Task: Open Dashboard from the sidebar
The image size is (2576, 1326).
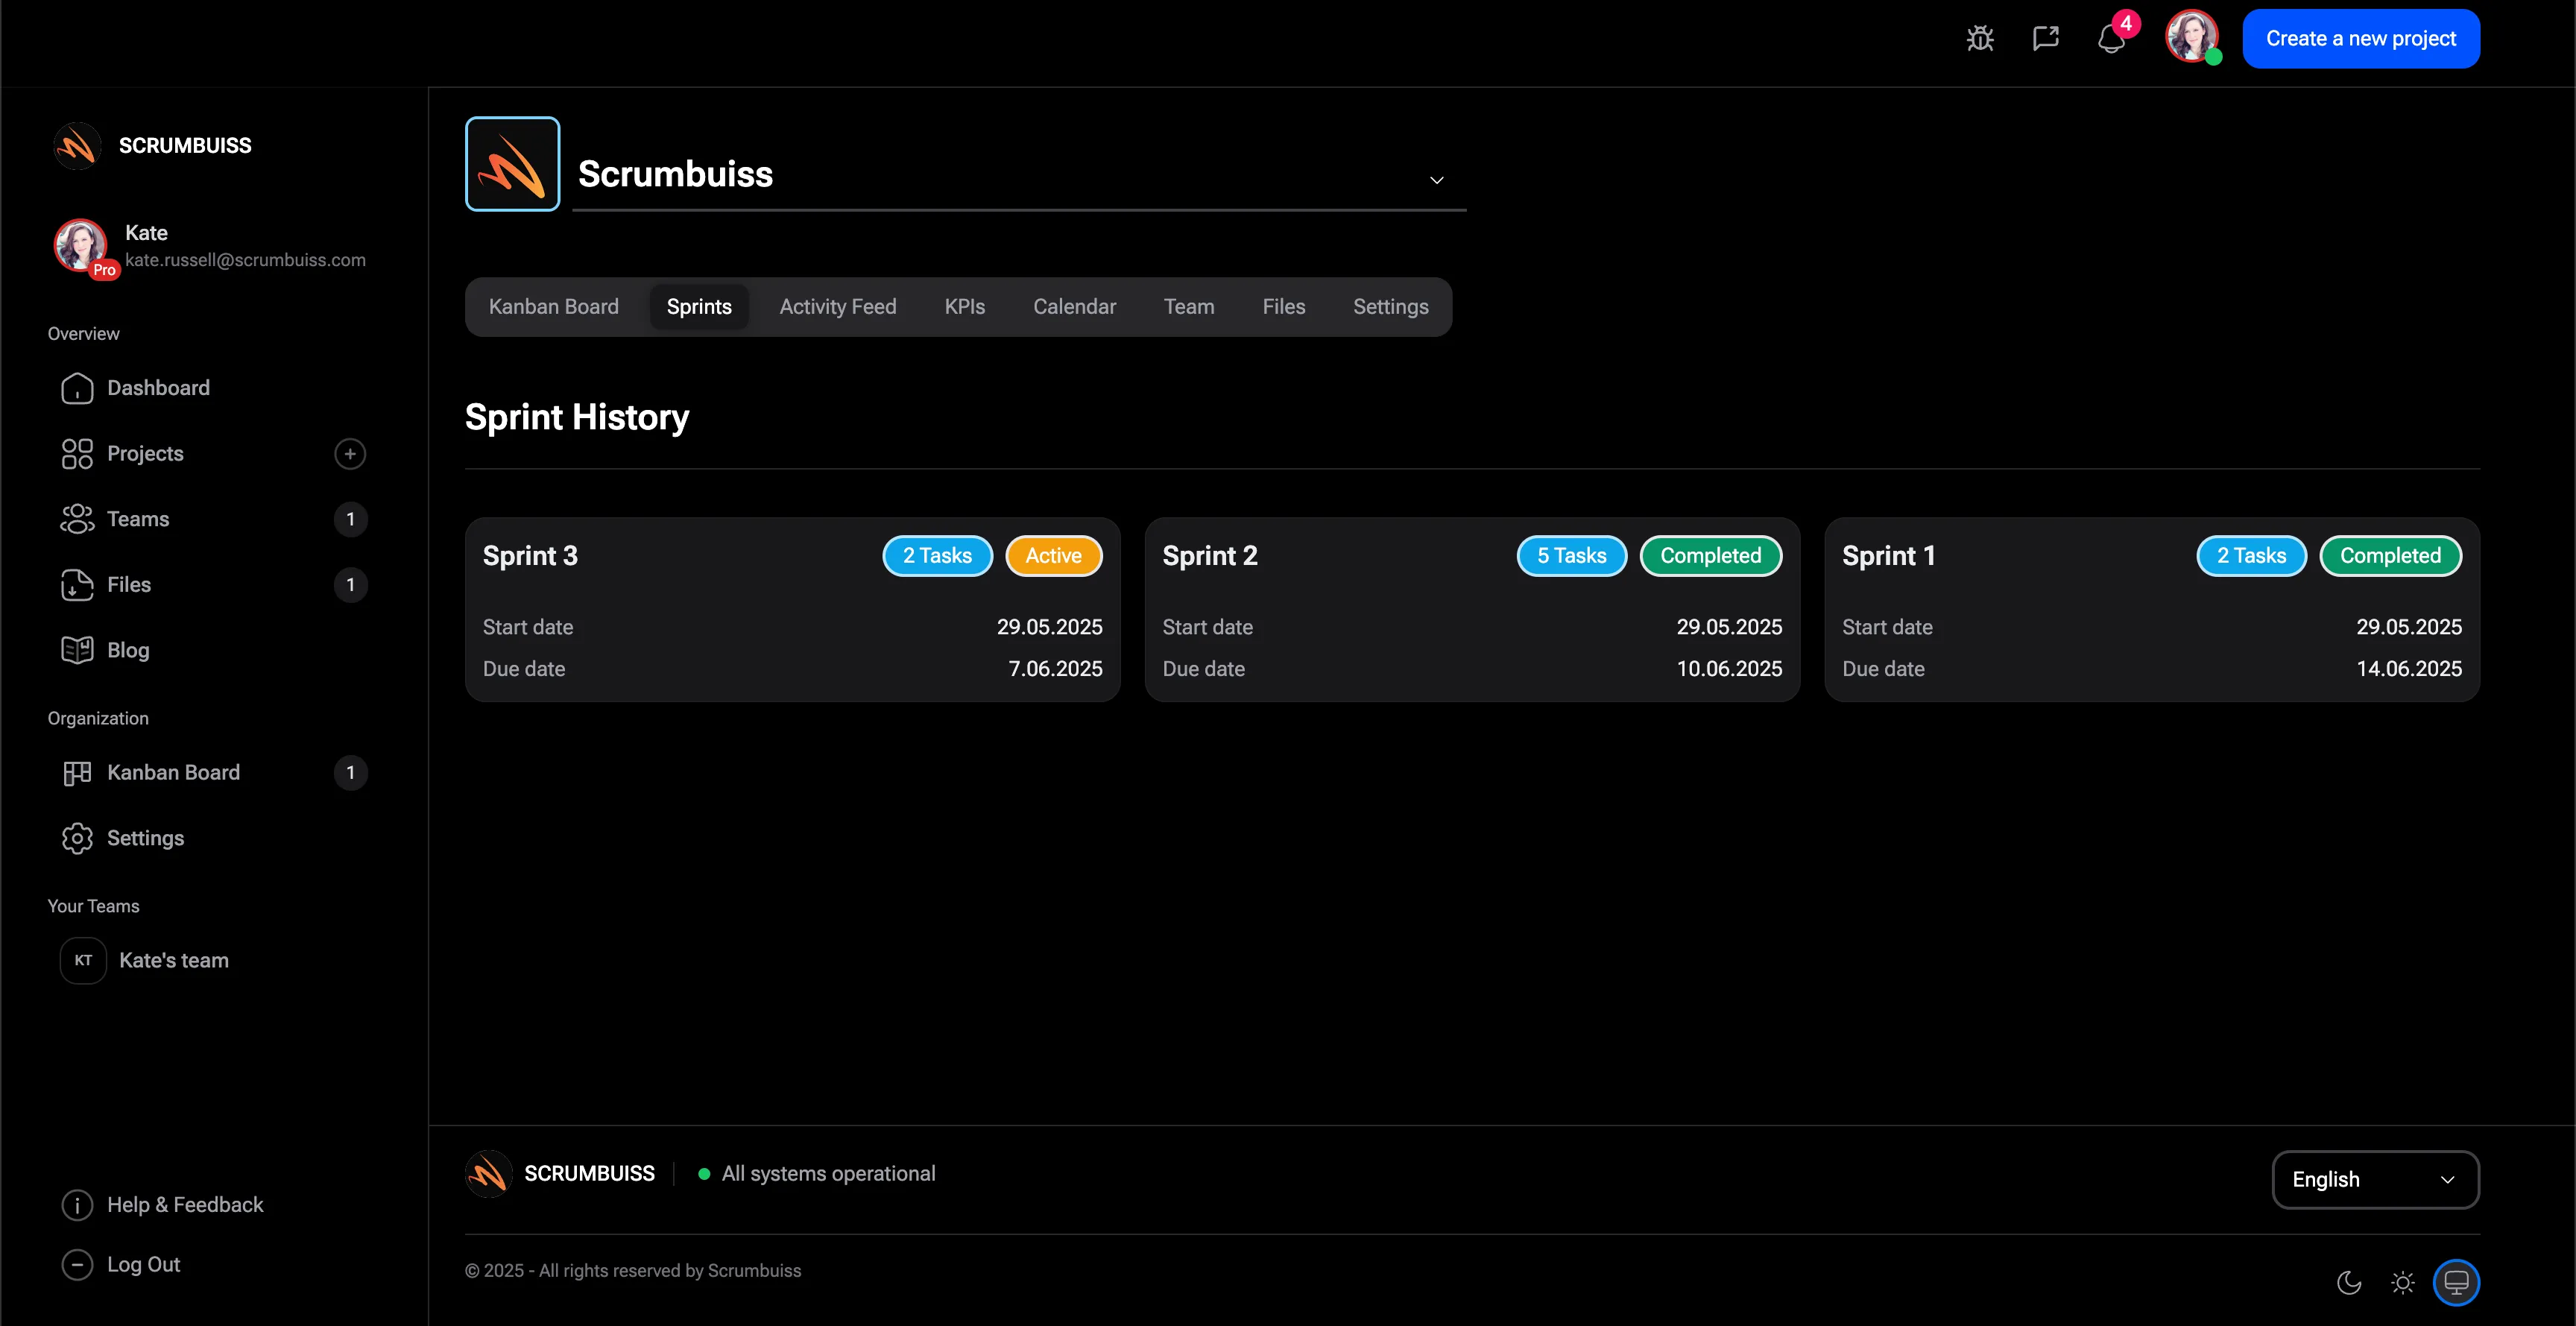Action: coord(158,388)
